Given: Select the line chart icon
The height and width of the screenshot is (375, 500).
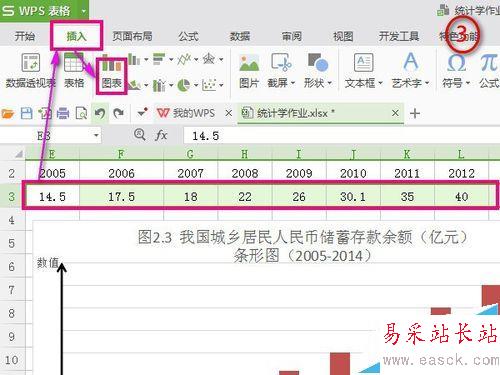Looking at the screenshot, I should click(x=184, y=60).
